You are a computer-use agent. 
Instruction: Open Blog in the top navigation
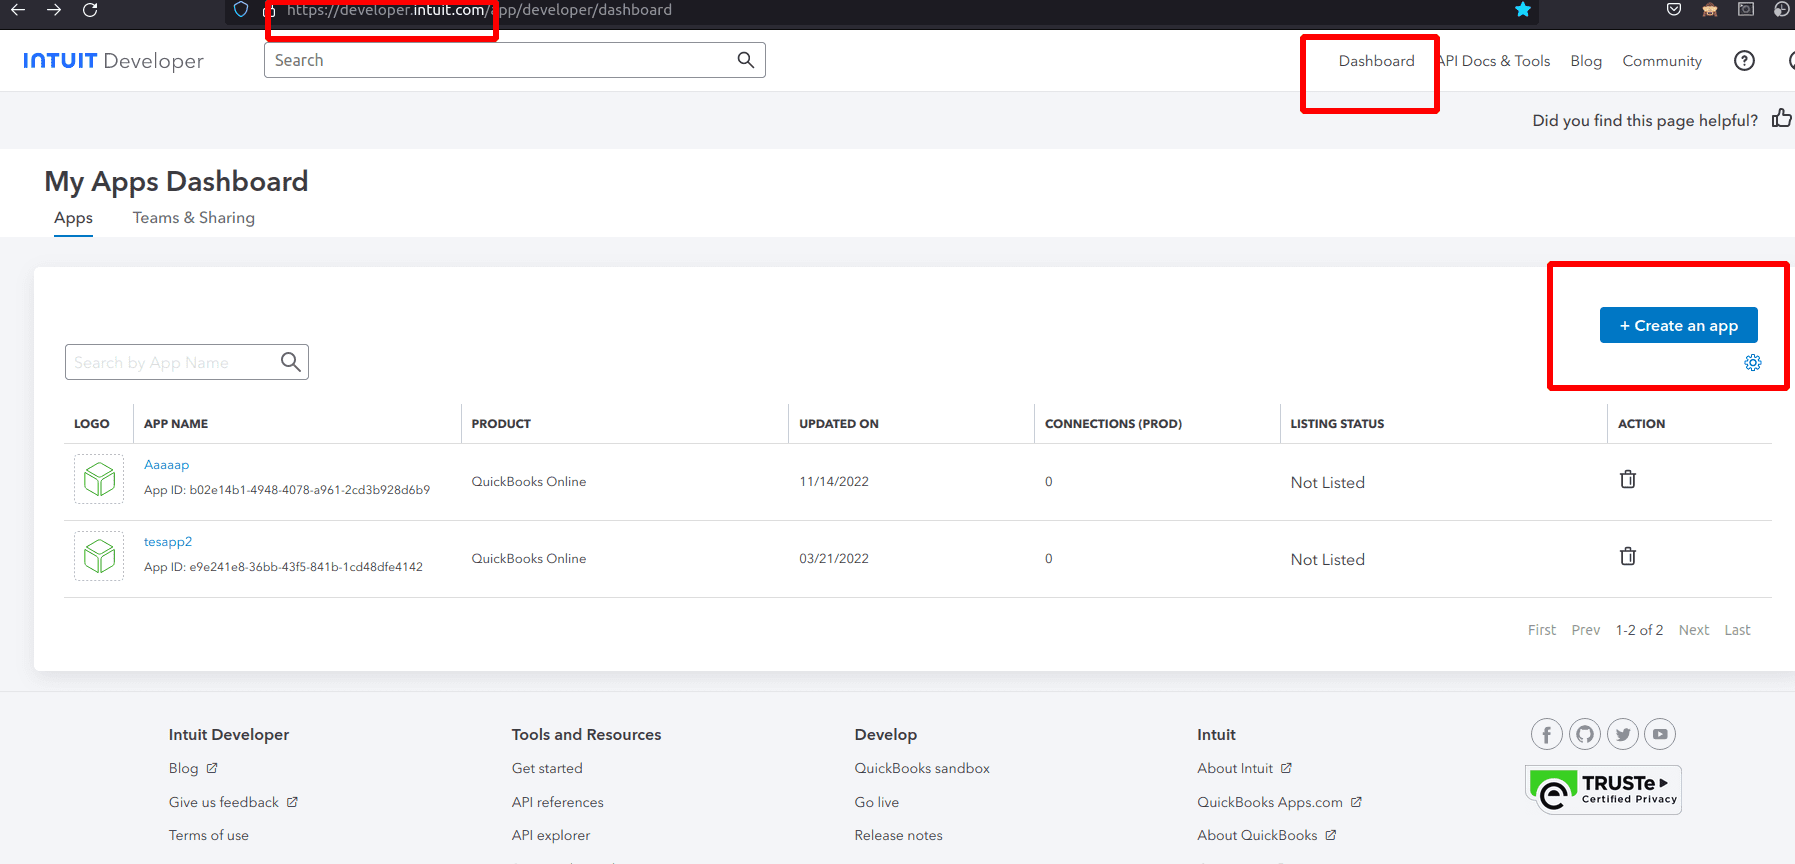pyautogui.click(x=1586, y=61)
